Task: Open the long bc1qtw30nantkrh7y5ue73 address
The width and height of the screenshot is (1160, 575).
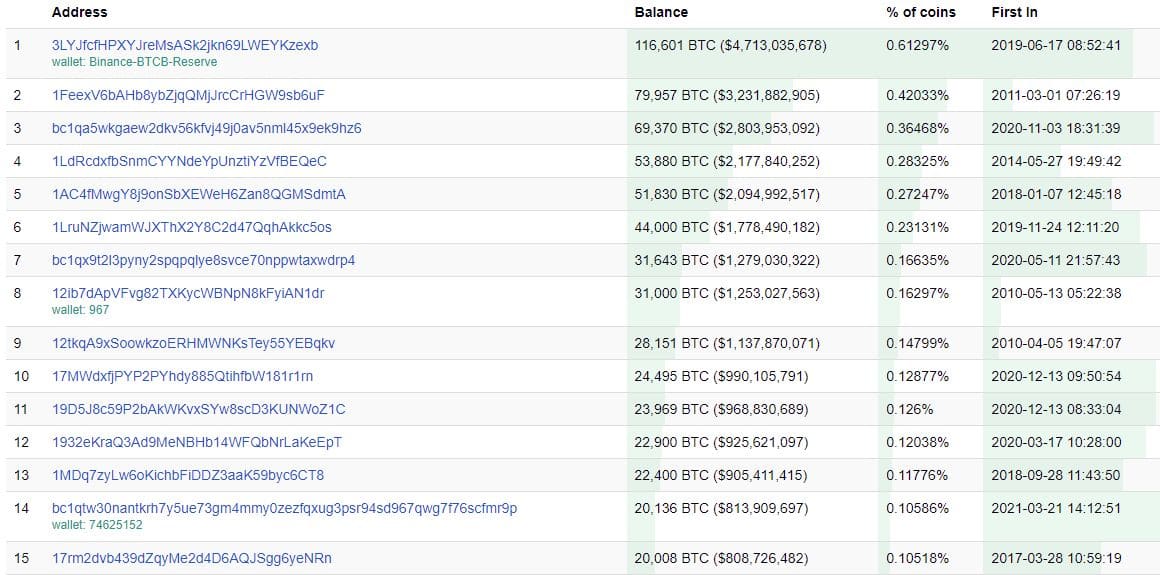Action: click(x=284, y=508)
